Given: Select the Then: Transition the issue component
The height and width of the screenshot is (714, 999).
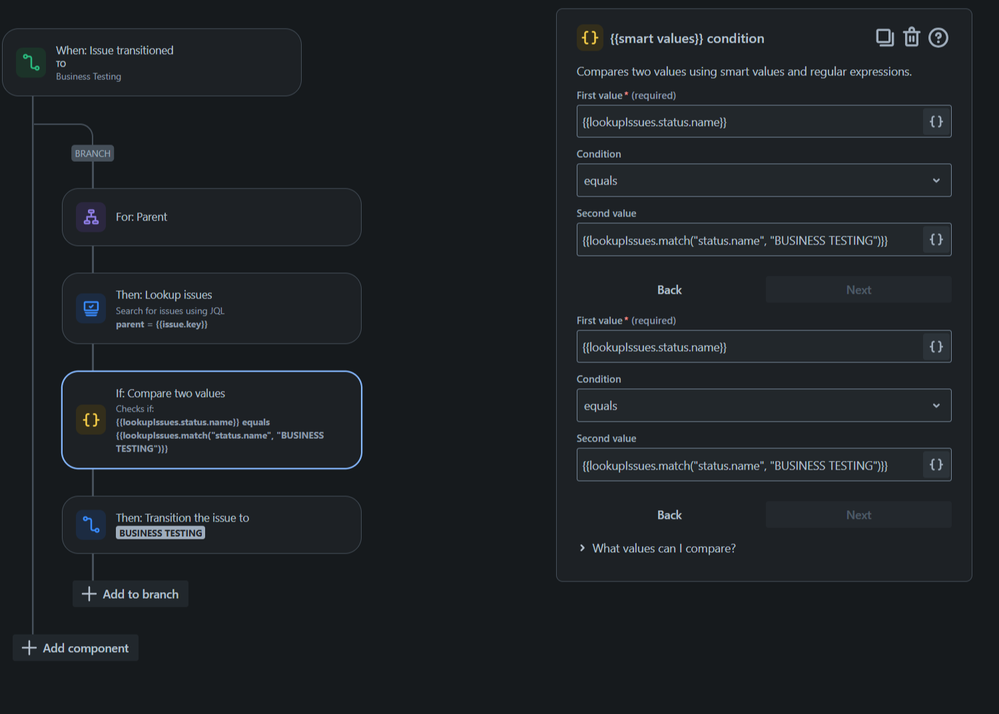Looking at the screenshot, I should tap(211, 525).
